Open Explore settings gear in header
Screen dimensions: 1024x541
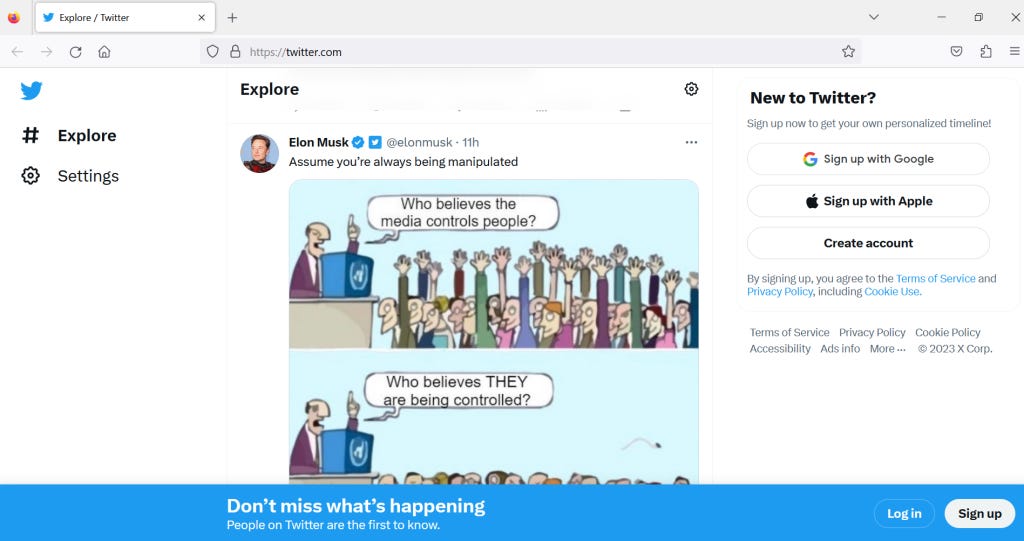point(691,89)
